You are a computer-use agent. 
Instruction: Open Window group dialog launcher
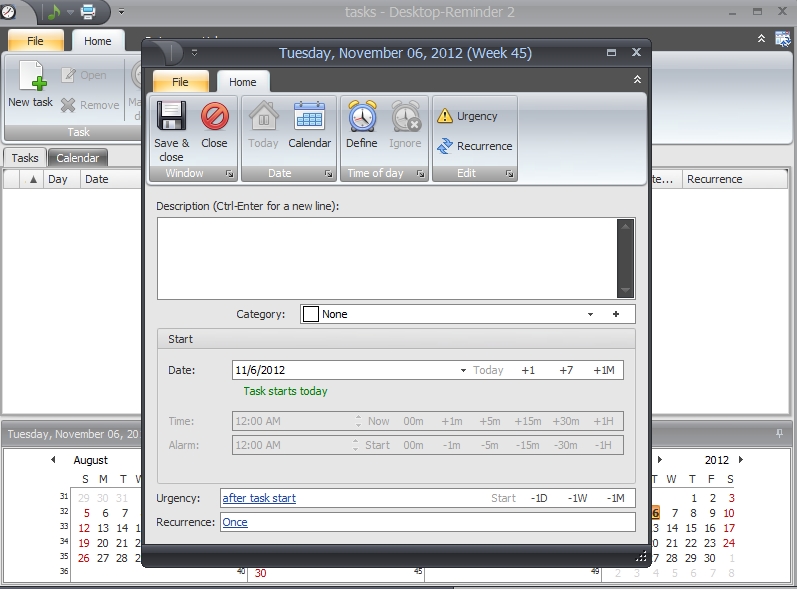230,174
